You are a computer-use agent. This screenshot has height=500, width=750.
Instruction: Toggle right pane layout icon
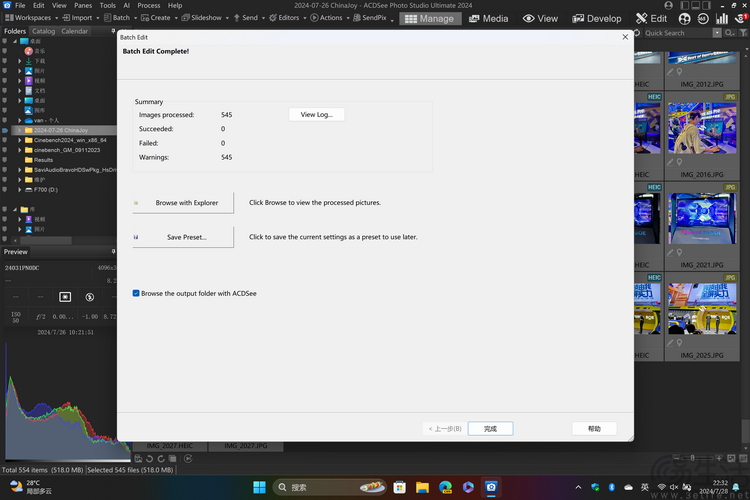(x=706, y=5)
